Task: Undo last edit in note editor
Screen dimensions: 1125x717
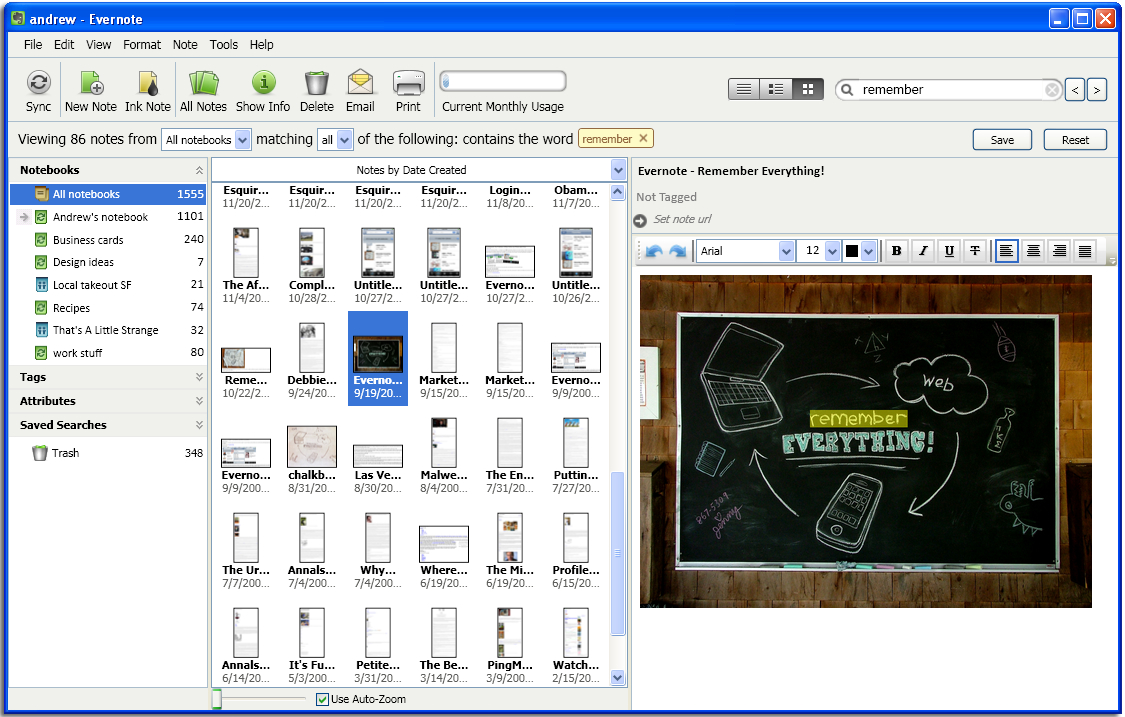Action: [654, 250]
